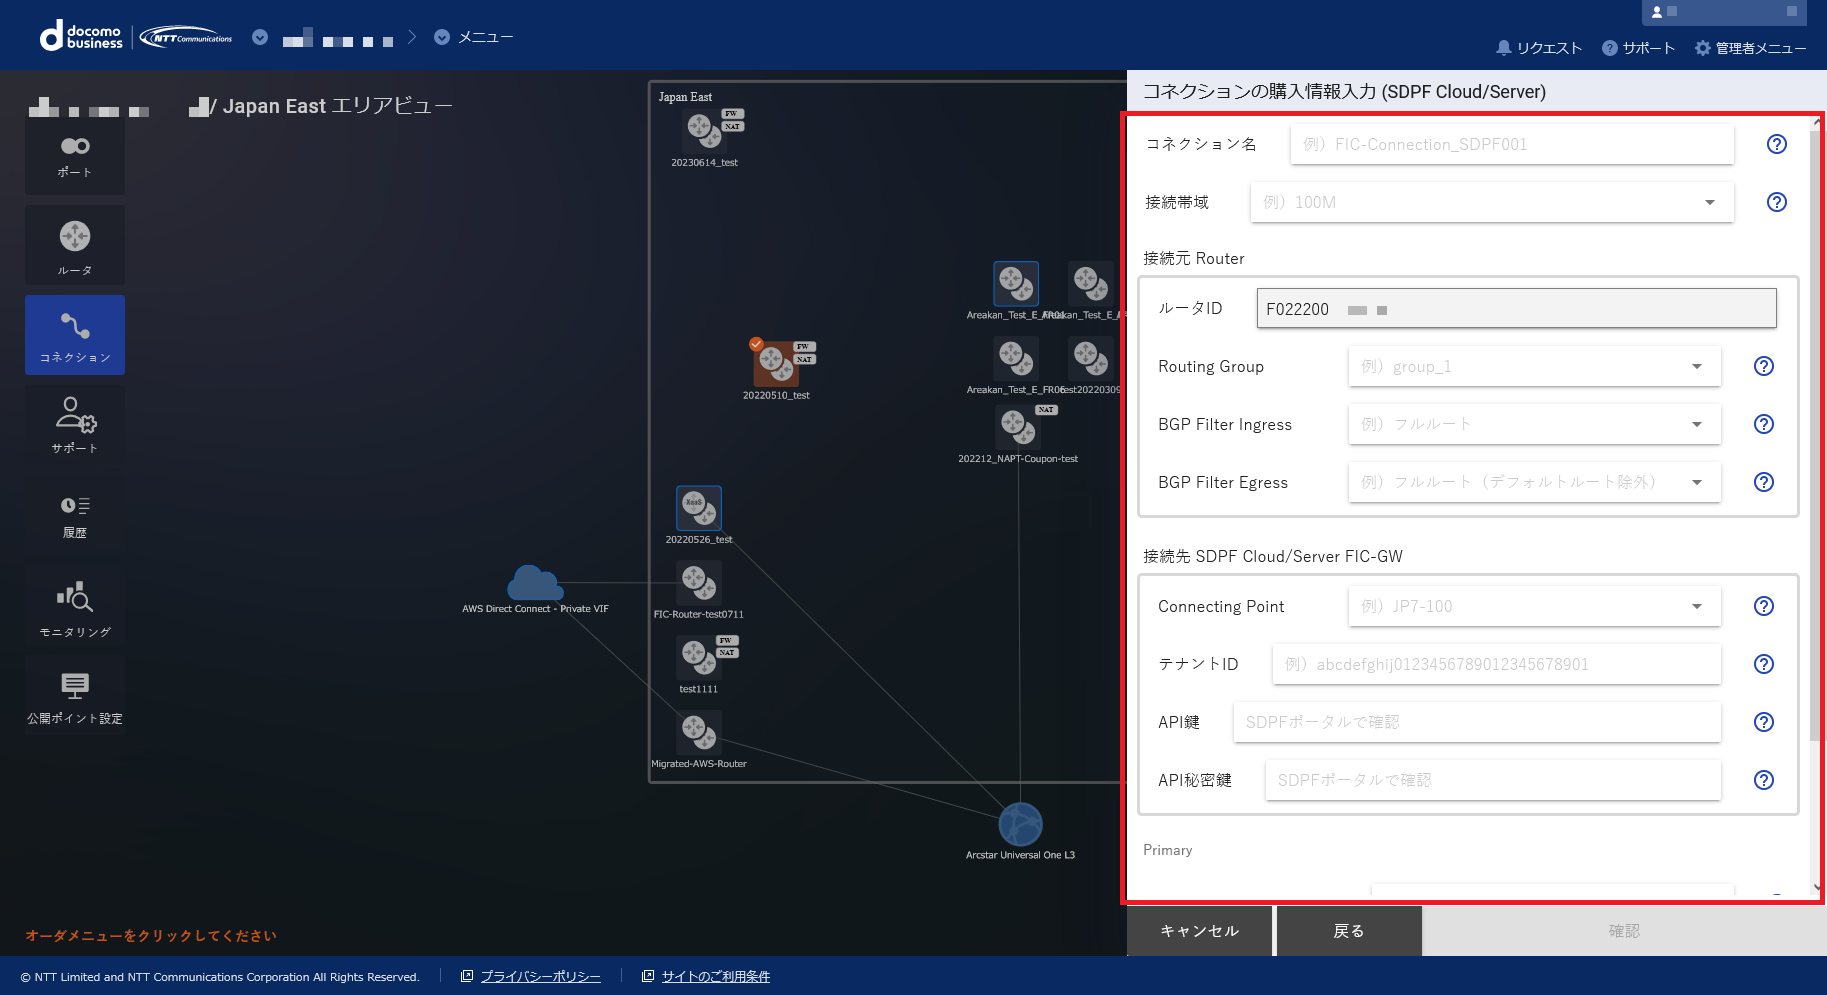The image size is (1827, 995).
Task: Click the Areakan_Test_E_FR06 router icon
Action: pyautogui.click(x=1015, y=358)
